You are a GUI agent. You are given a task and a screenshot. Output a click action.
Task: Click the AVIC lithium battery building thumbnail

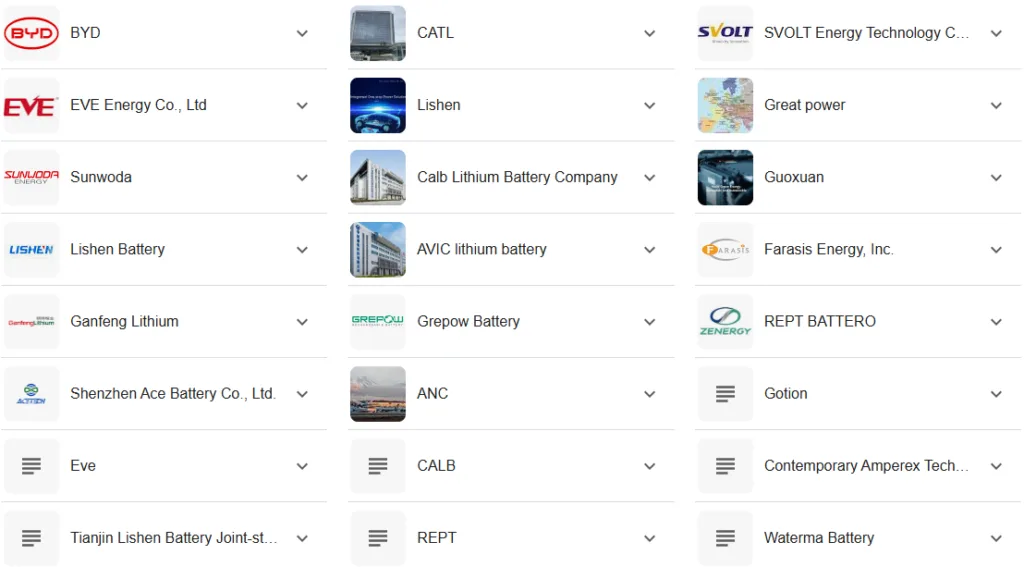point(377,250)
